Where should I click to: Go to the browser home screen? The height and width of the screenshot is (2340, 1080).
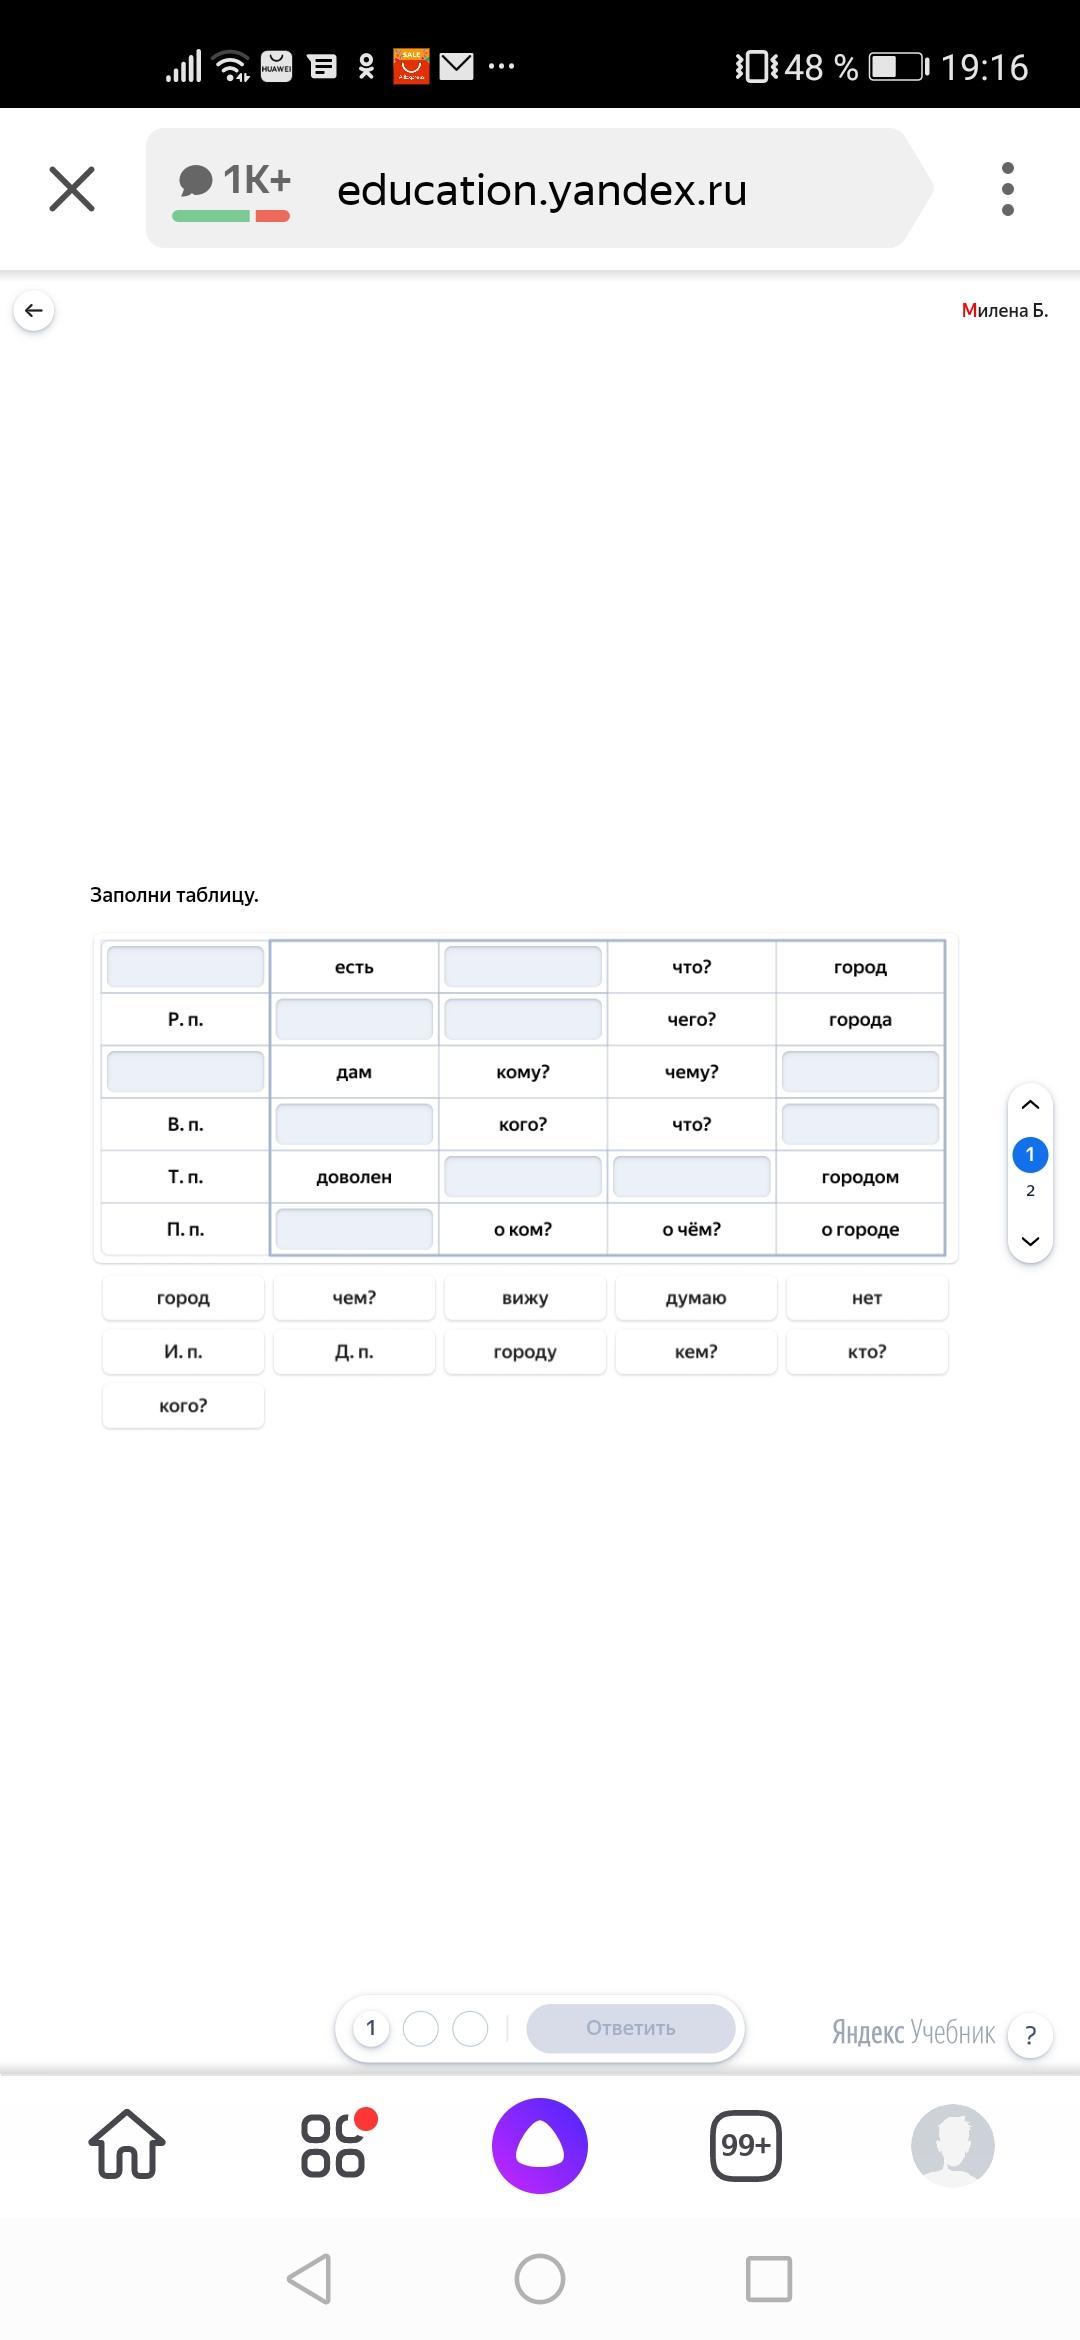(x=127, y=2146)
